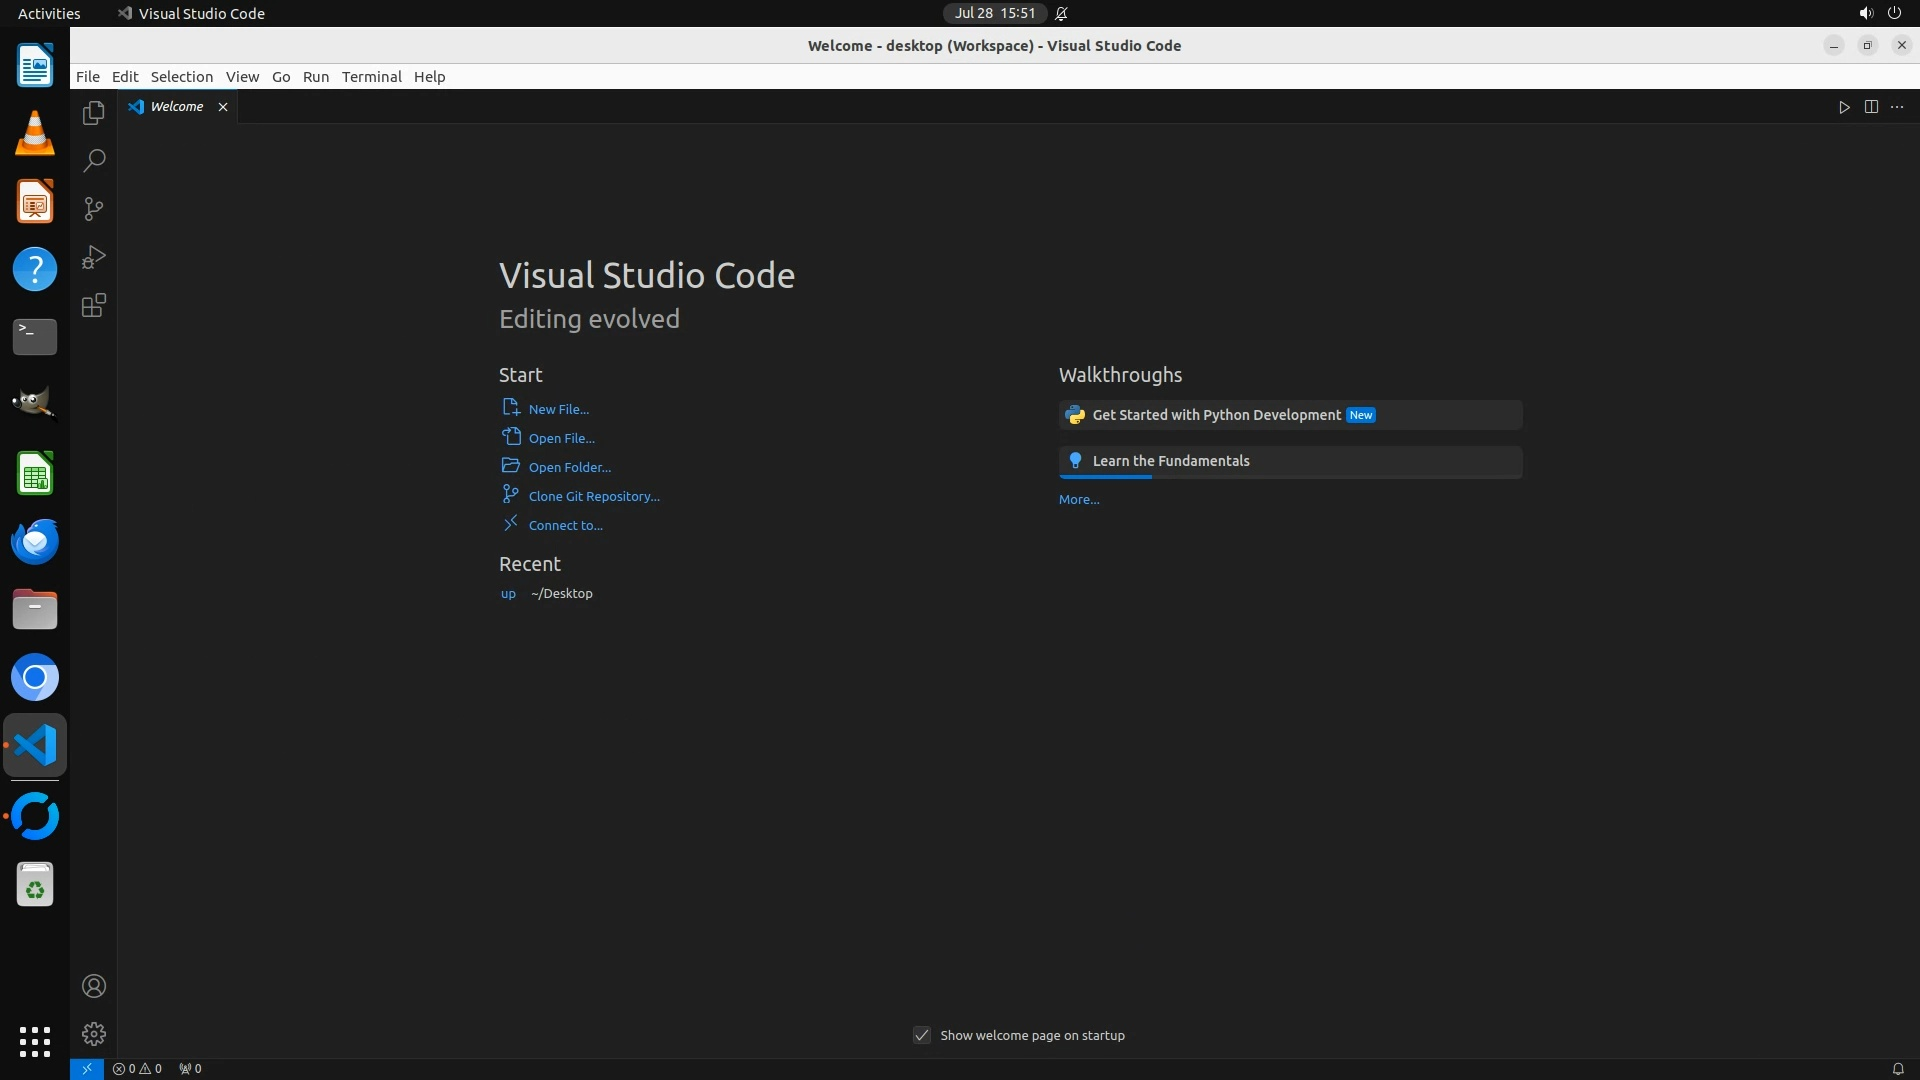Open the editor More Actions ellipsis
1920x1080 pixels.
pos(1897,107)
